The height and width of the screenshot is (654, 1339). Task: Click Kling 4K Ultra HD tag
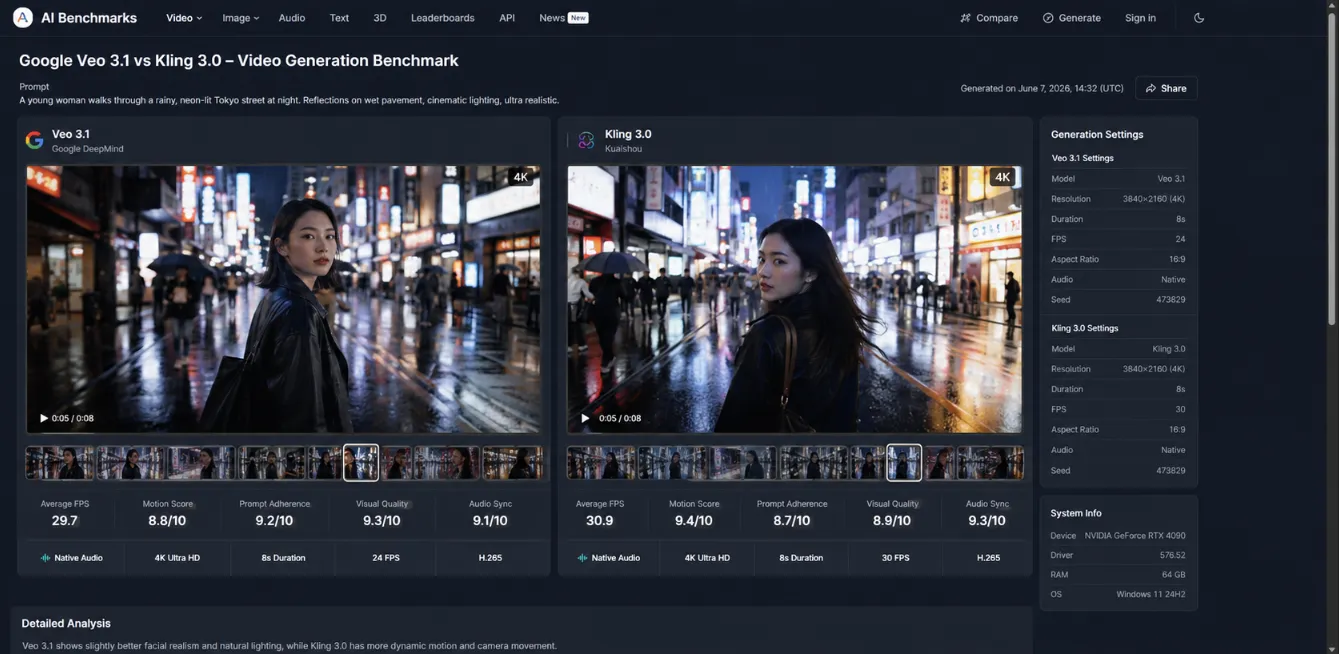pyautogui.click(x=707, y=558)
